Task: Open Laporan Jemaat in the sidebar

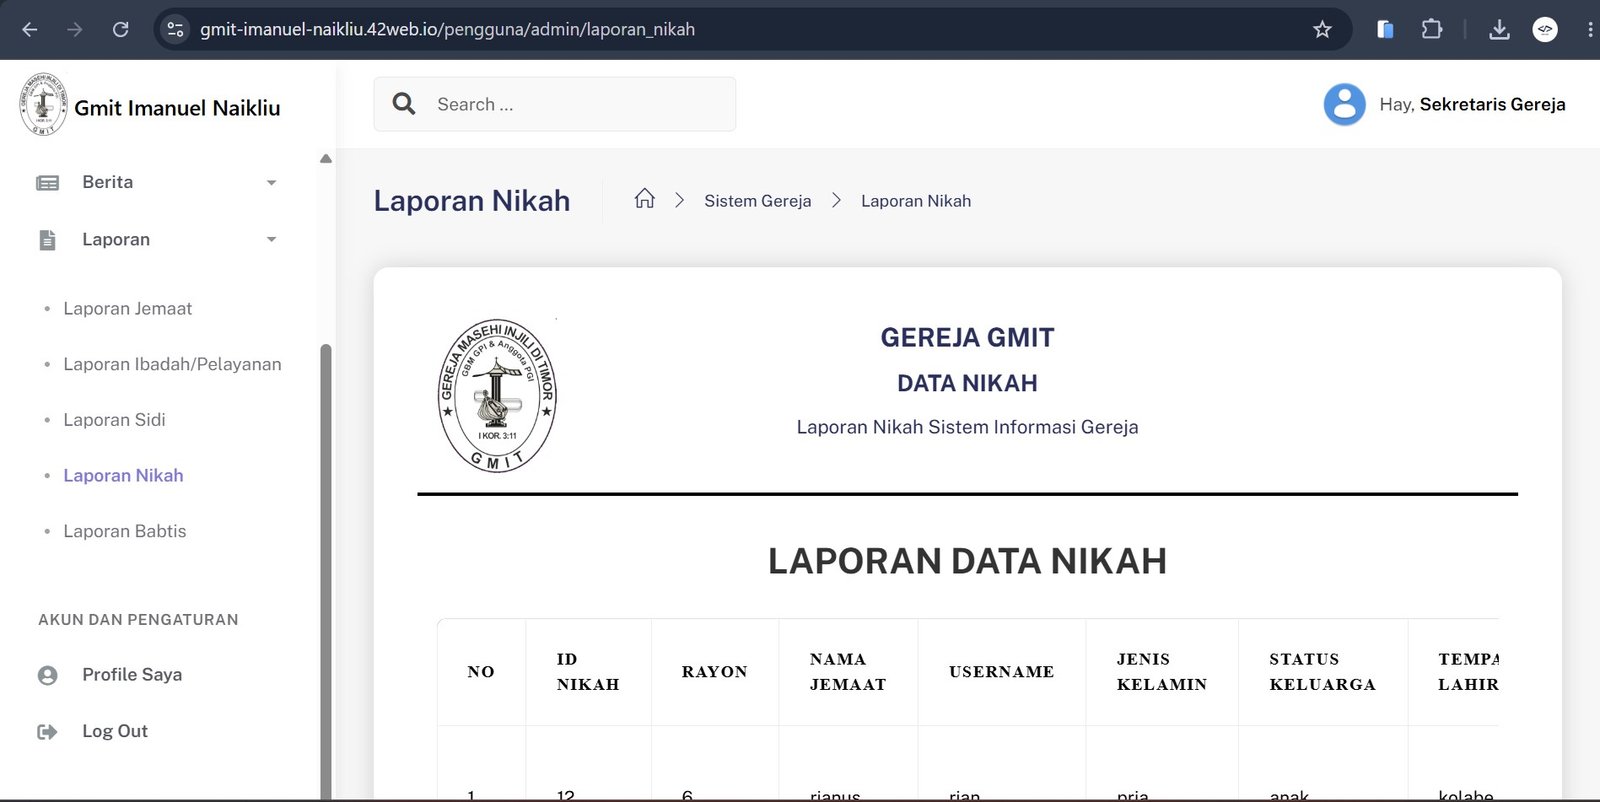Action: coord(127,309)
